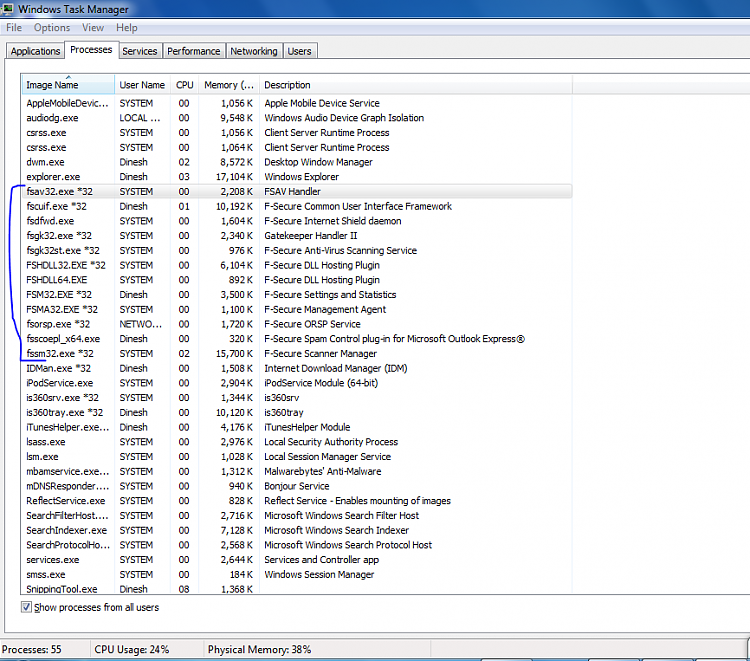Select the dwm.exe process

pos(297,162)
